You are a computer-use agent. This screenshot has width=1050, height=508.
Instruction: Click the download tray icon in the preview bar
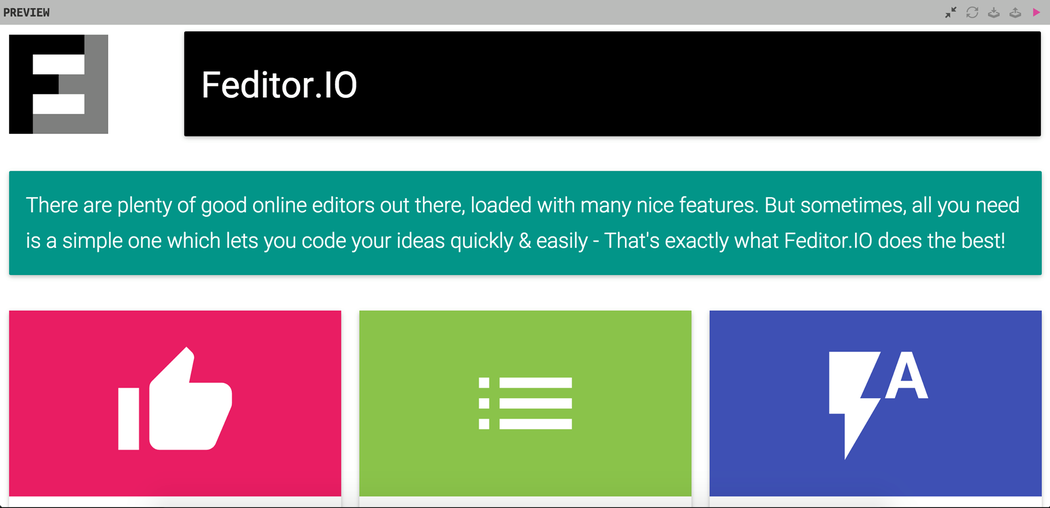point(994,12)
